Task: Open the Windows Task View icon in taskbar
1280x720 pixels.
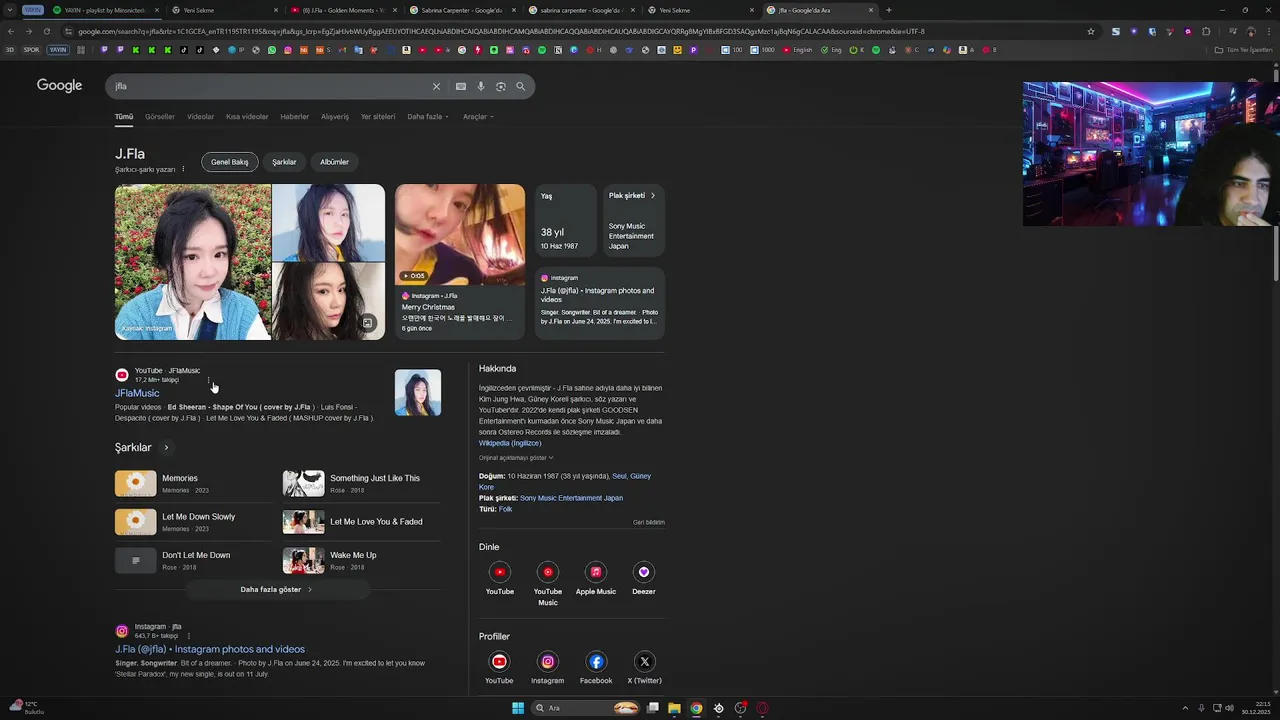Action: (652, 708)
